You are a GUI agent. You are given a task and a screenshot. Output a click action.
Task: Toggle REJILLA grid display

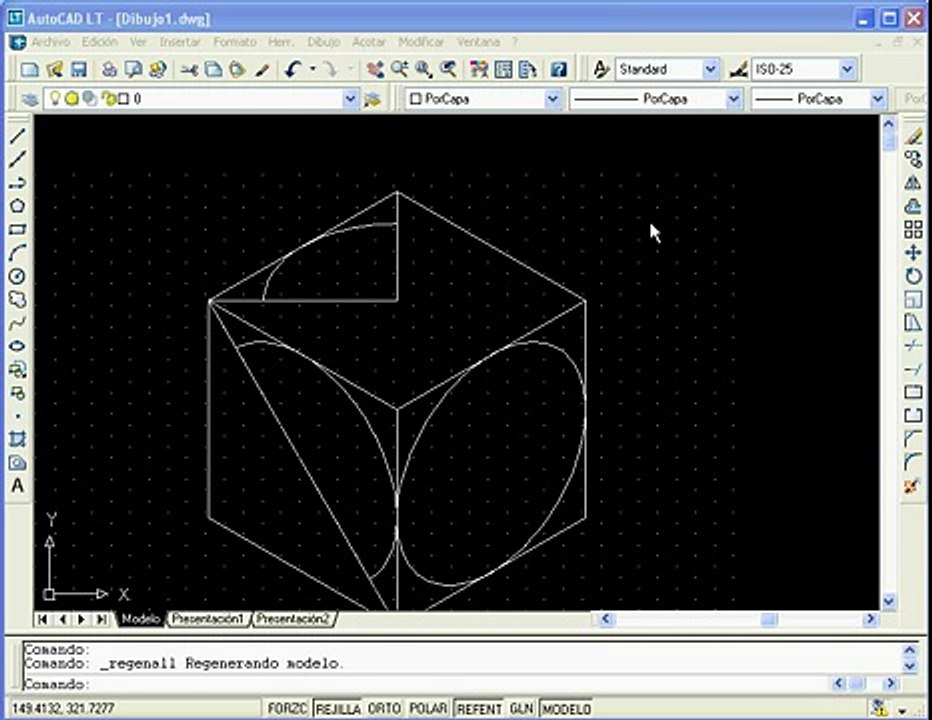click(x=338, y=709)
